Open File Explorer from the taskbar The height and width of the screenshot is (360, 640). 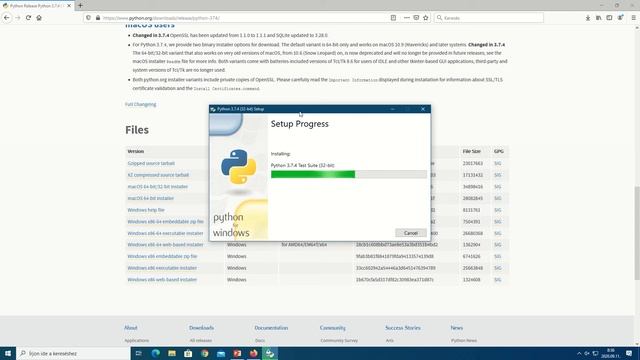[x=172, y=353]
